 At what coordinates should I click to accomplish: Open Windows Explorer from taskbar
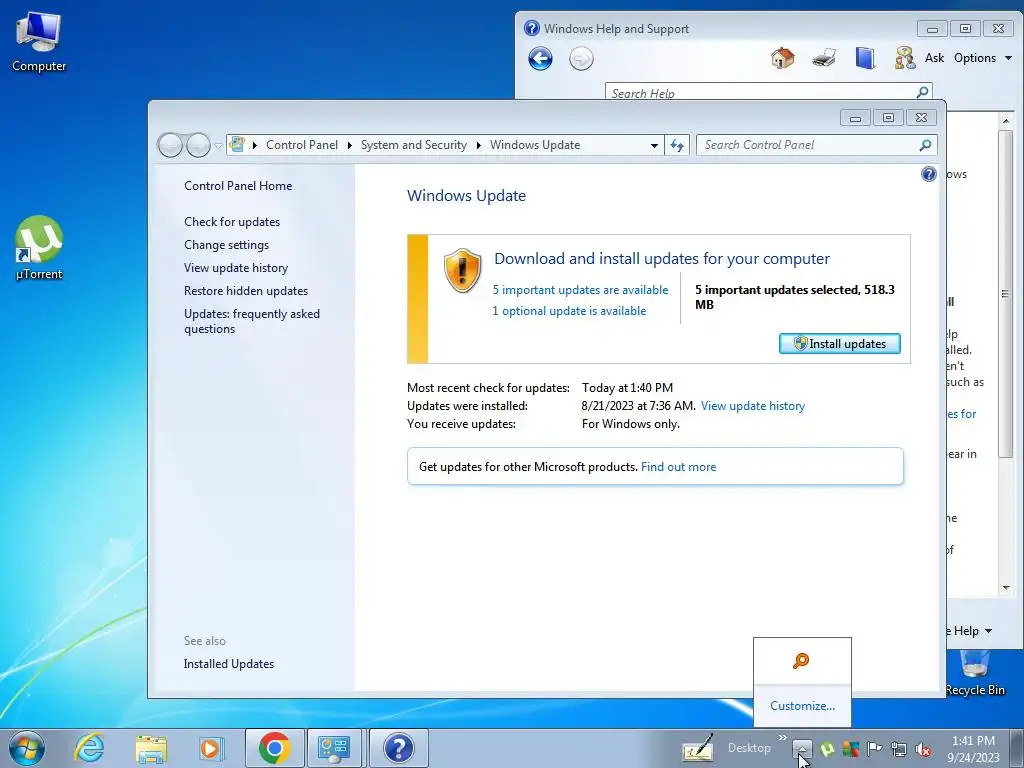151,748
